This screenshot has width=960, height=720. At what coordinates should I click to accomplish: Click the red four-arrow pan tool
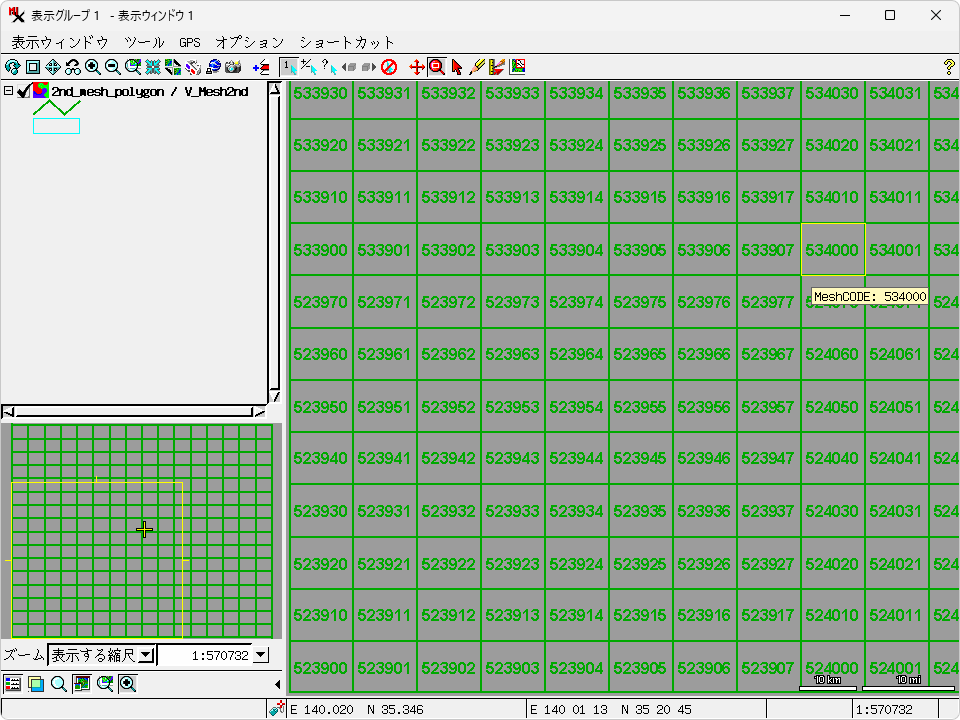click(417, 67)
